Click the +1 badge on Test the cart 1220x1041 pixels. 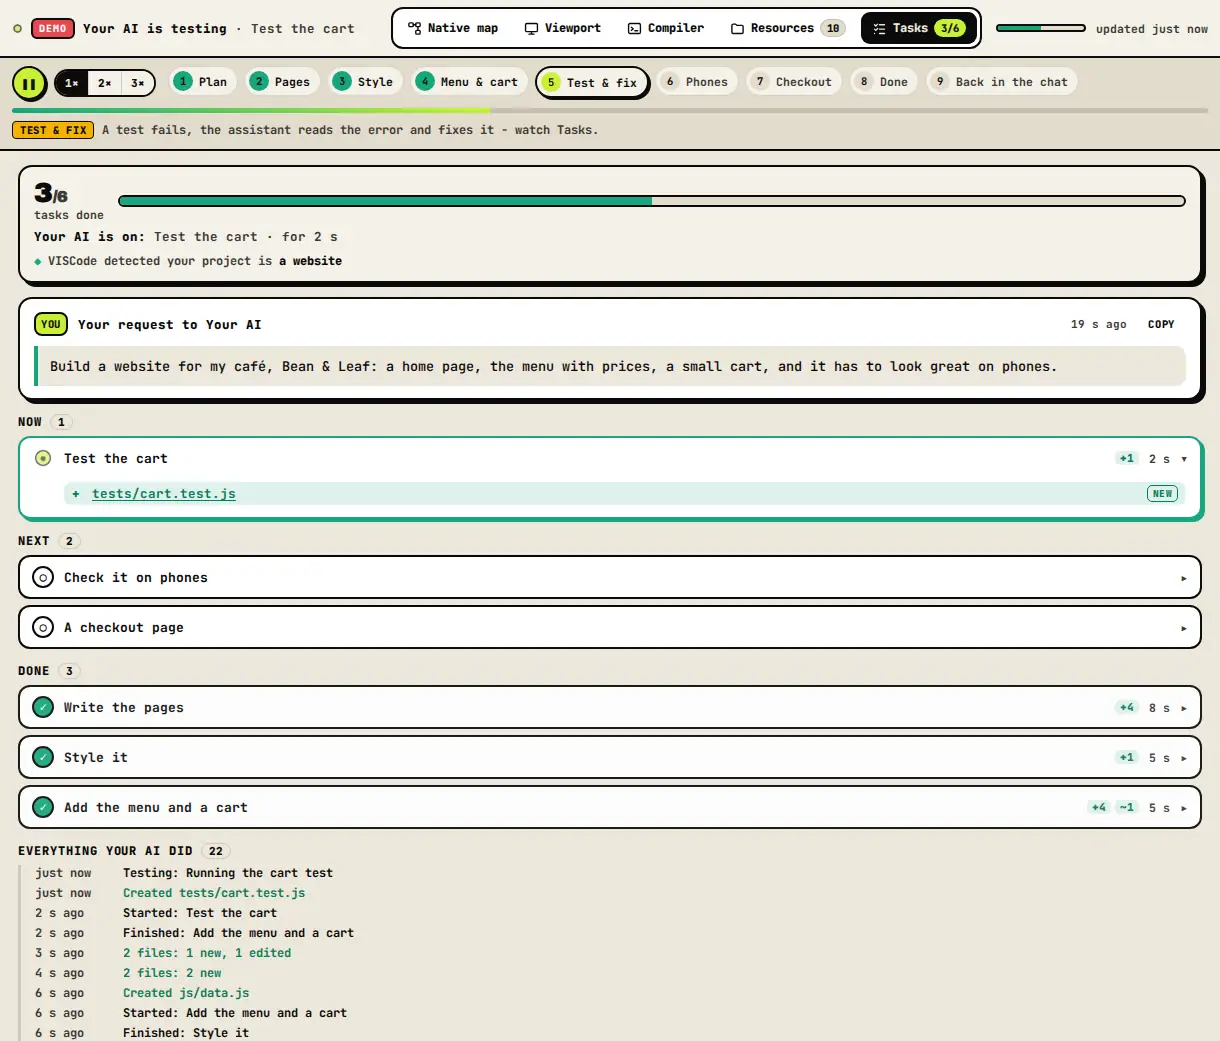click(1127, 458)
